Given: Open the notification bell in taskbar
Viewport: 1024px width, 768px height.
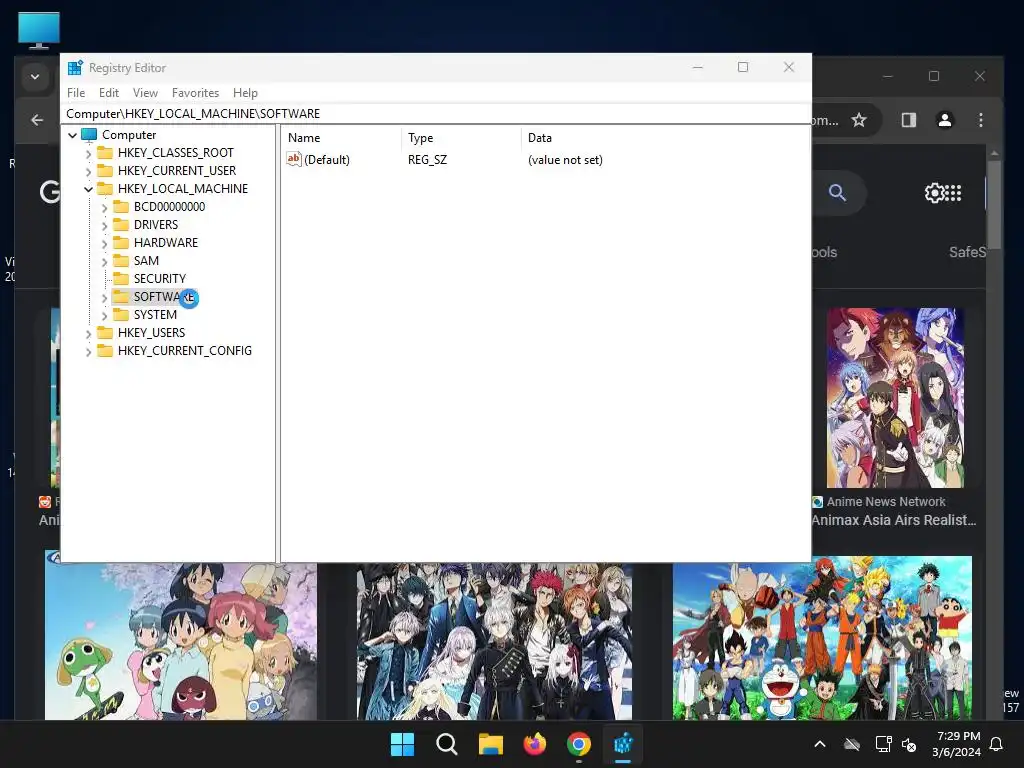Looking at the screenshot, I should (997, 744).
